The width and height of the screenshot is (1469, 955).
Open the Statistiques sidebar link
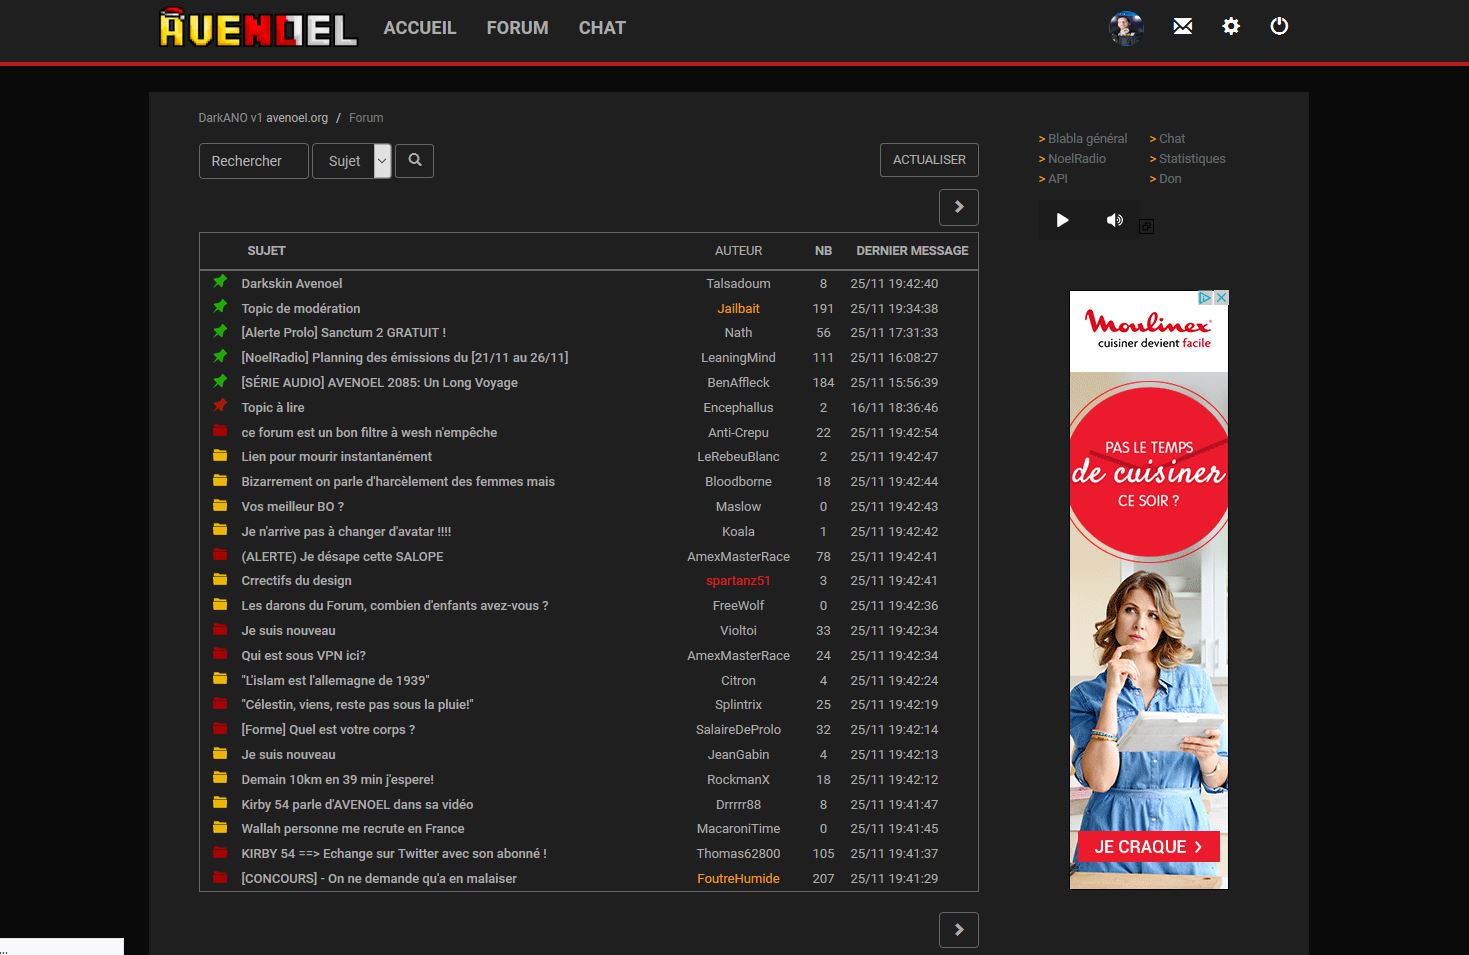click(x=1191, y=159)
